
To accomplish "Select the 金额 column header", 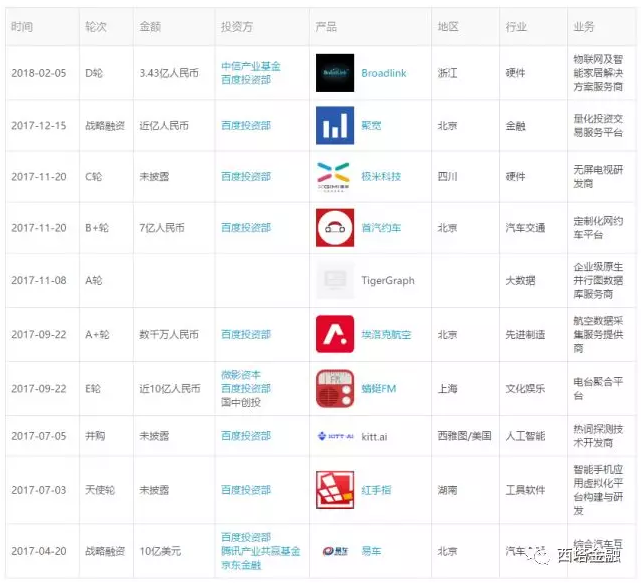I will [150, 27].
